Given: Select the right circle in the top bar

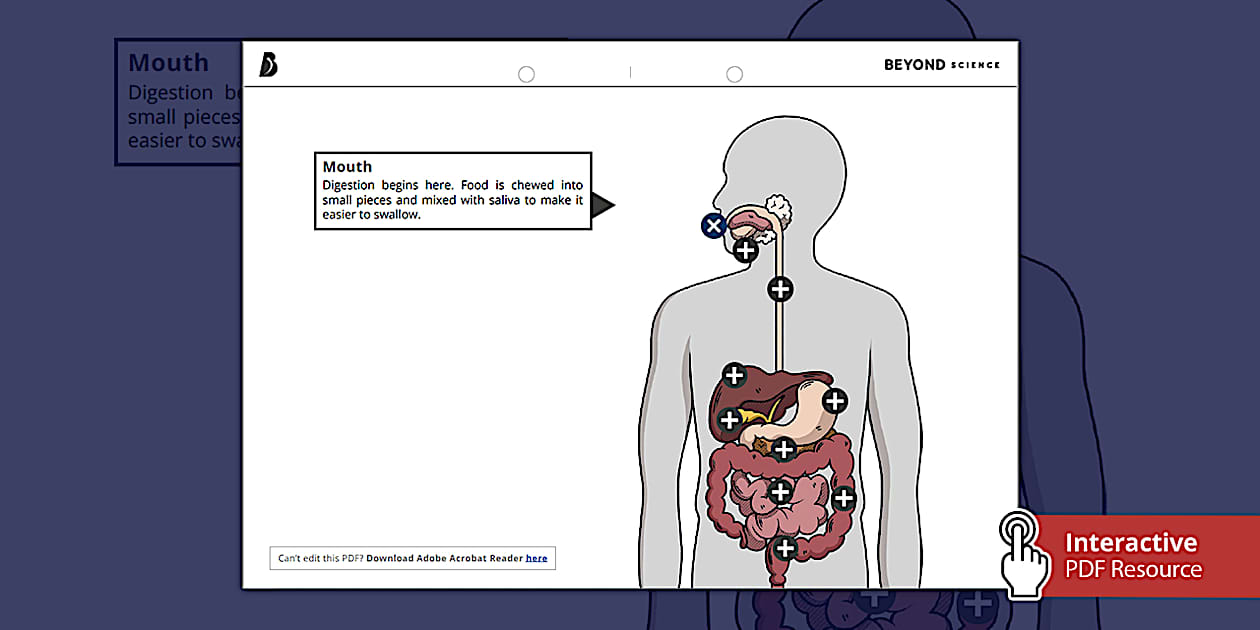Looking at the screenshot, I should (x=735, y=73).
